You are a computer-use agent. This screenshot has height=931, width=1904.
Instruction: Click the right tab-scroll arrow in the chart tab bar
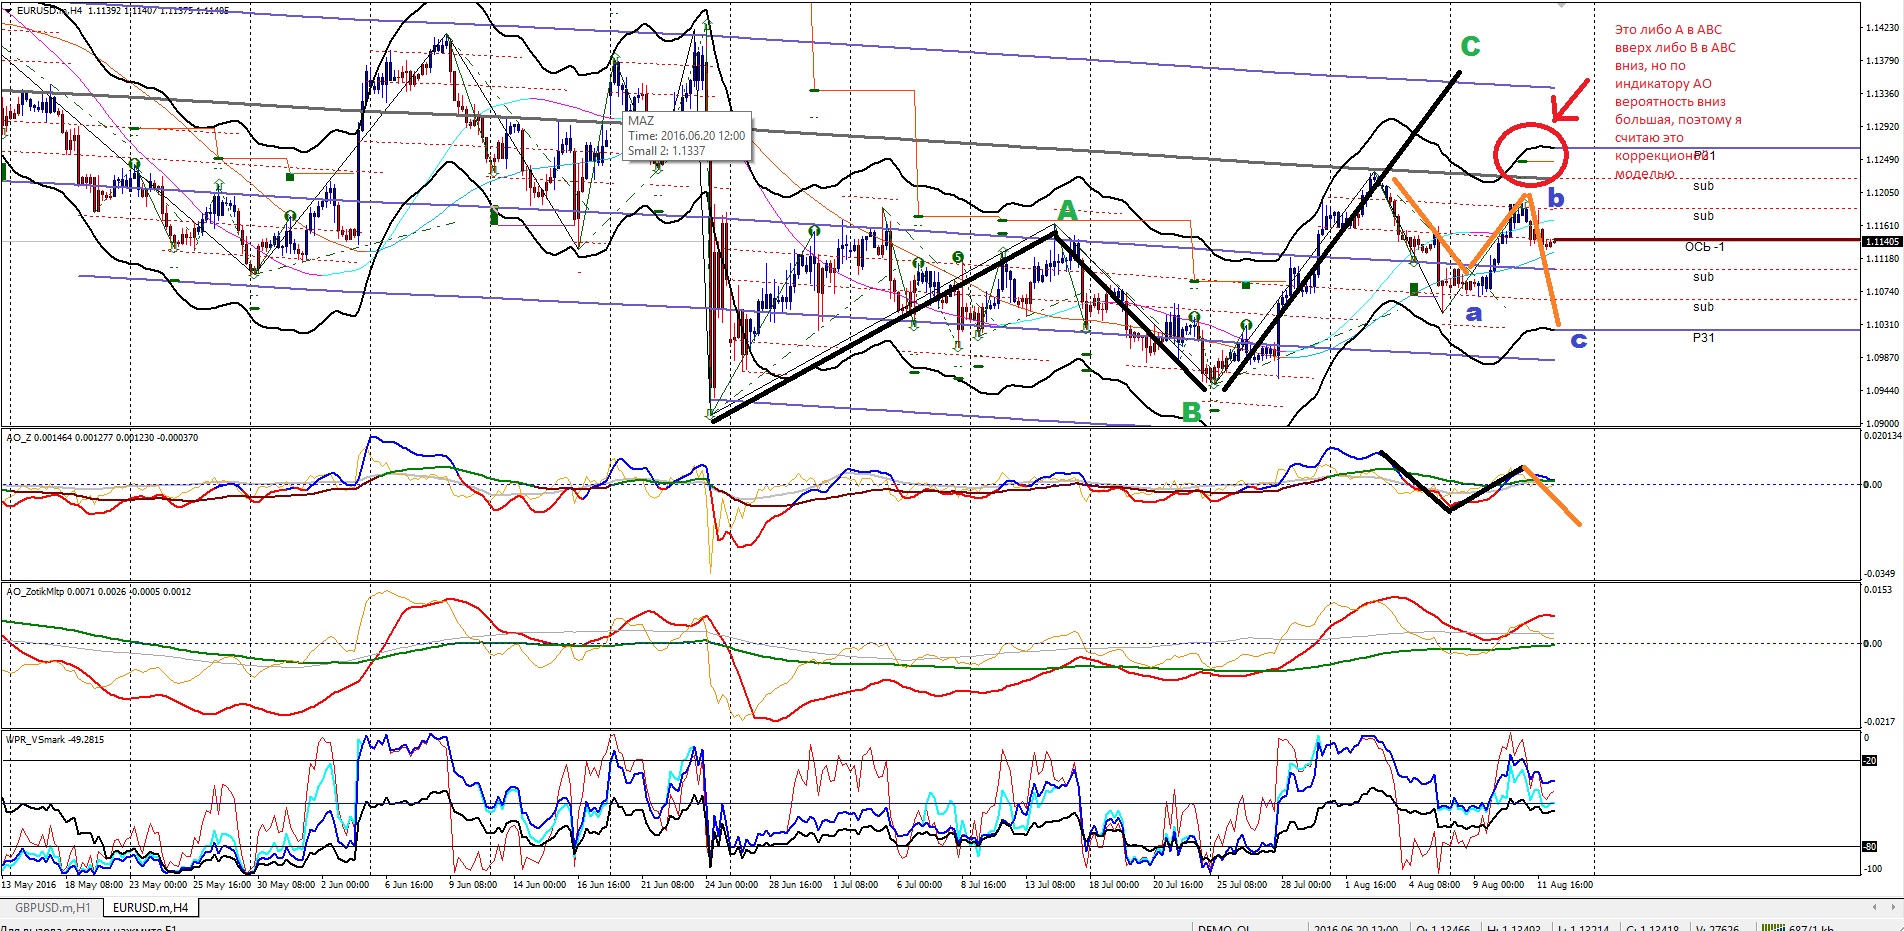point(1892,908)
